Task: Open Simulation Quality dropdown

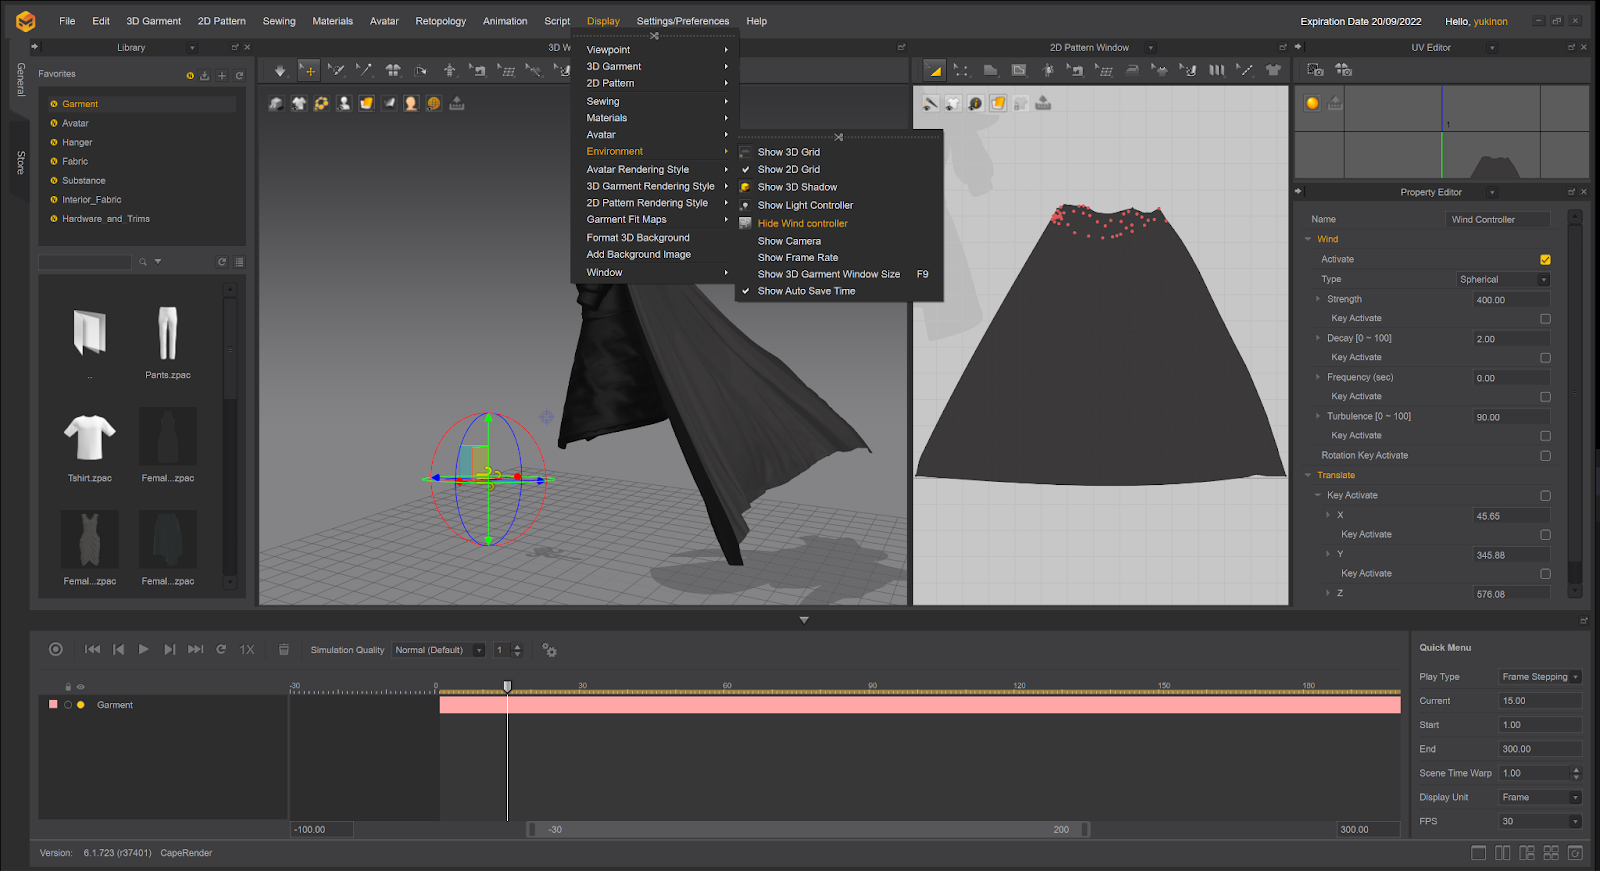Action: (x=439, y=650)
